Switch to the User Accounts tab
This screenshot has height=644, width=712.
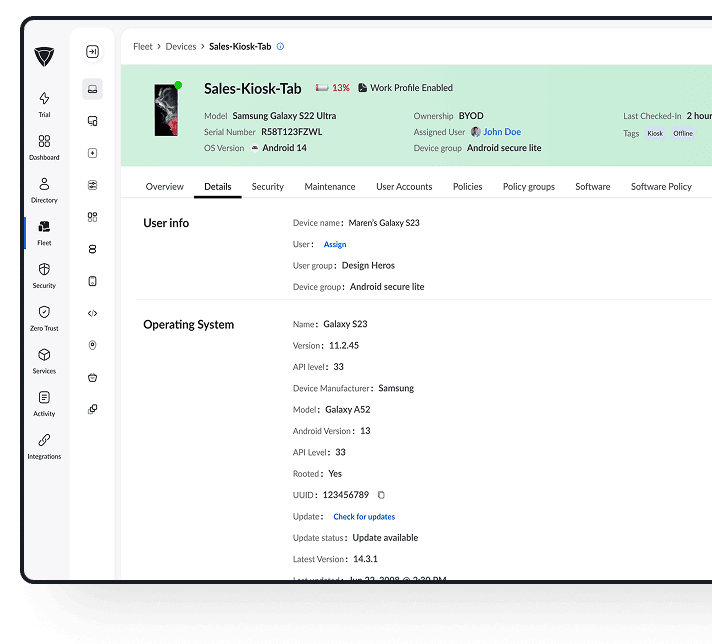(x=404, y=187)
